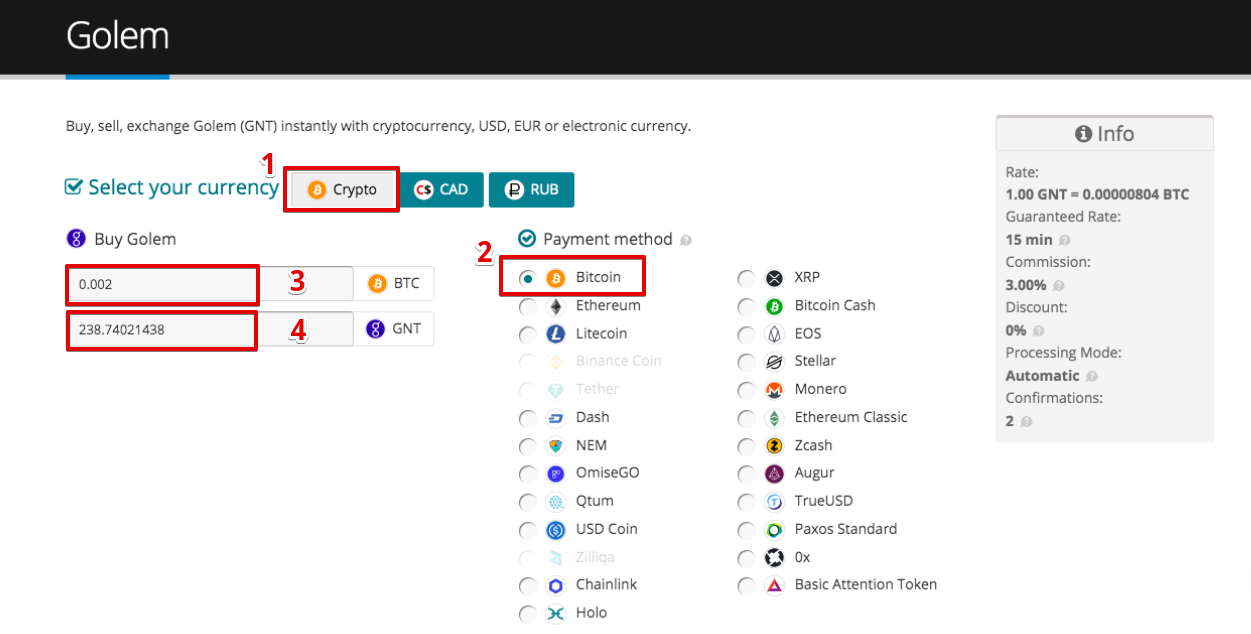Click the XRP logo icon
This screenshot has width=1251, height=634.
click(774, 278)
